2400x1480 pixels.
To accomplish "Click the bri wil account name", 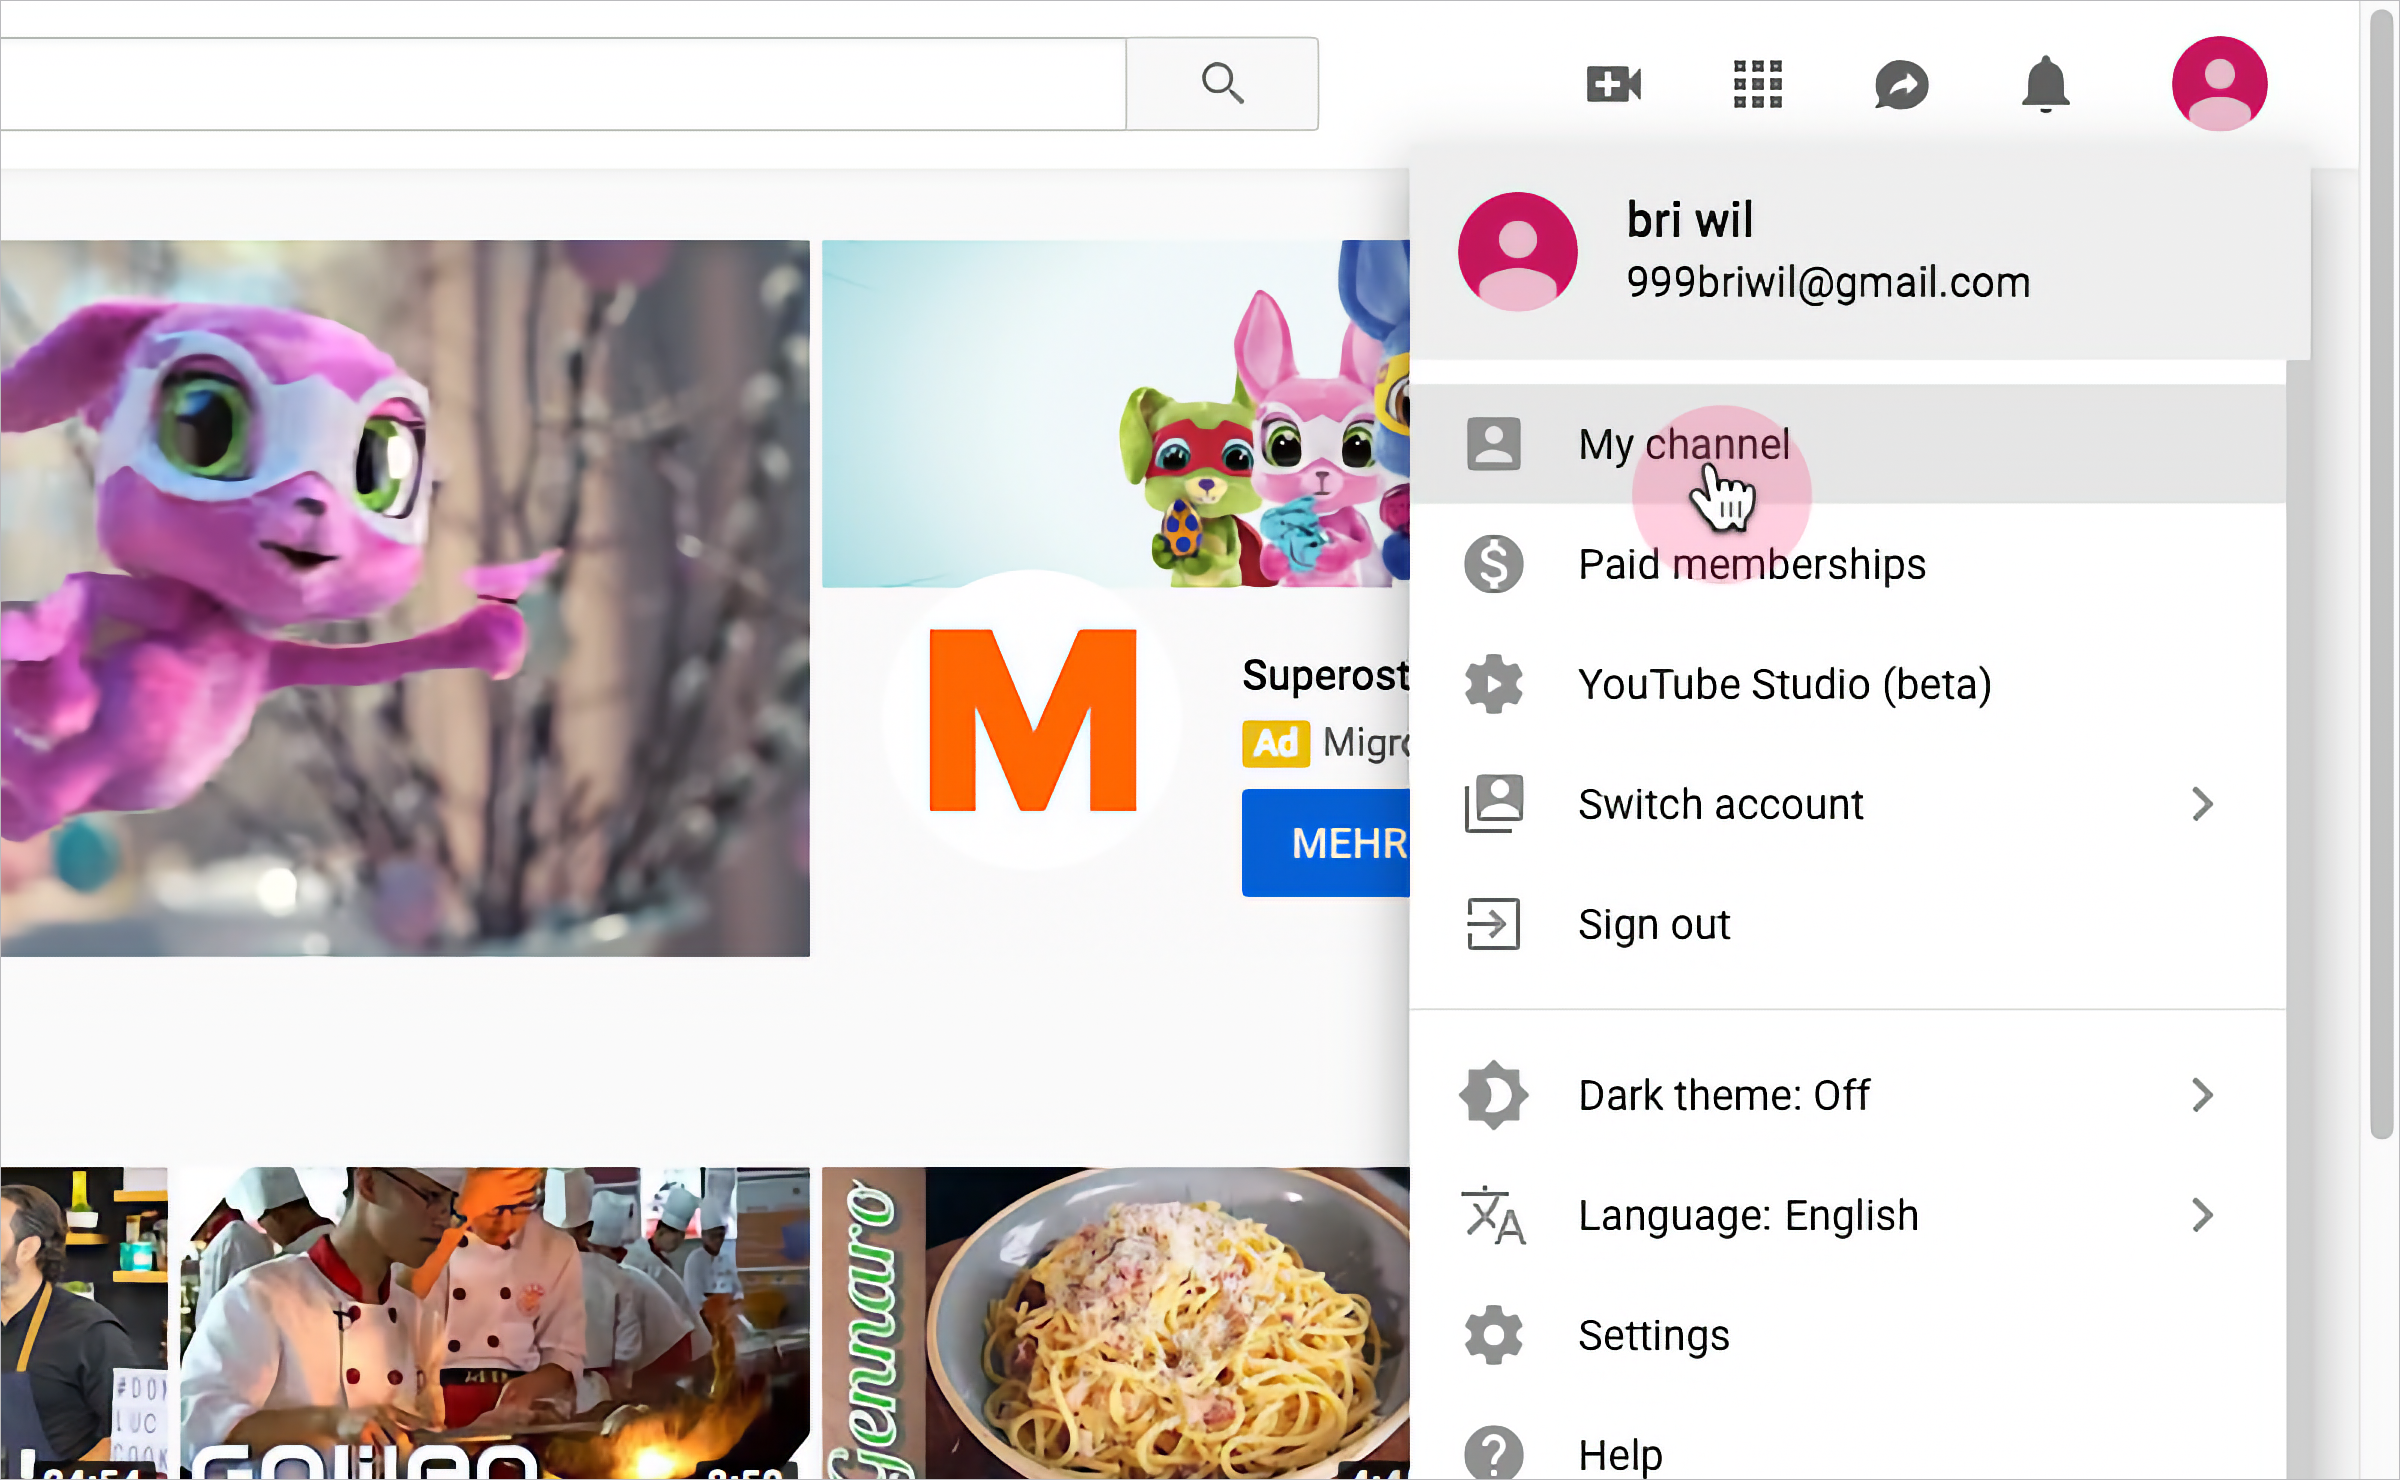I will tap(1689, 219).
